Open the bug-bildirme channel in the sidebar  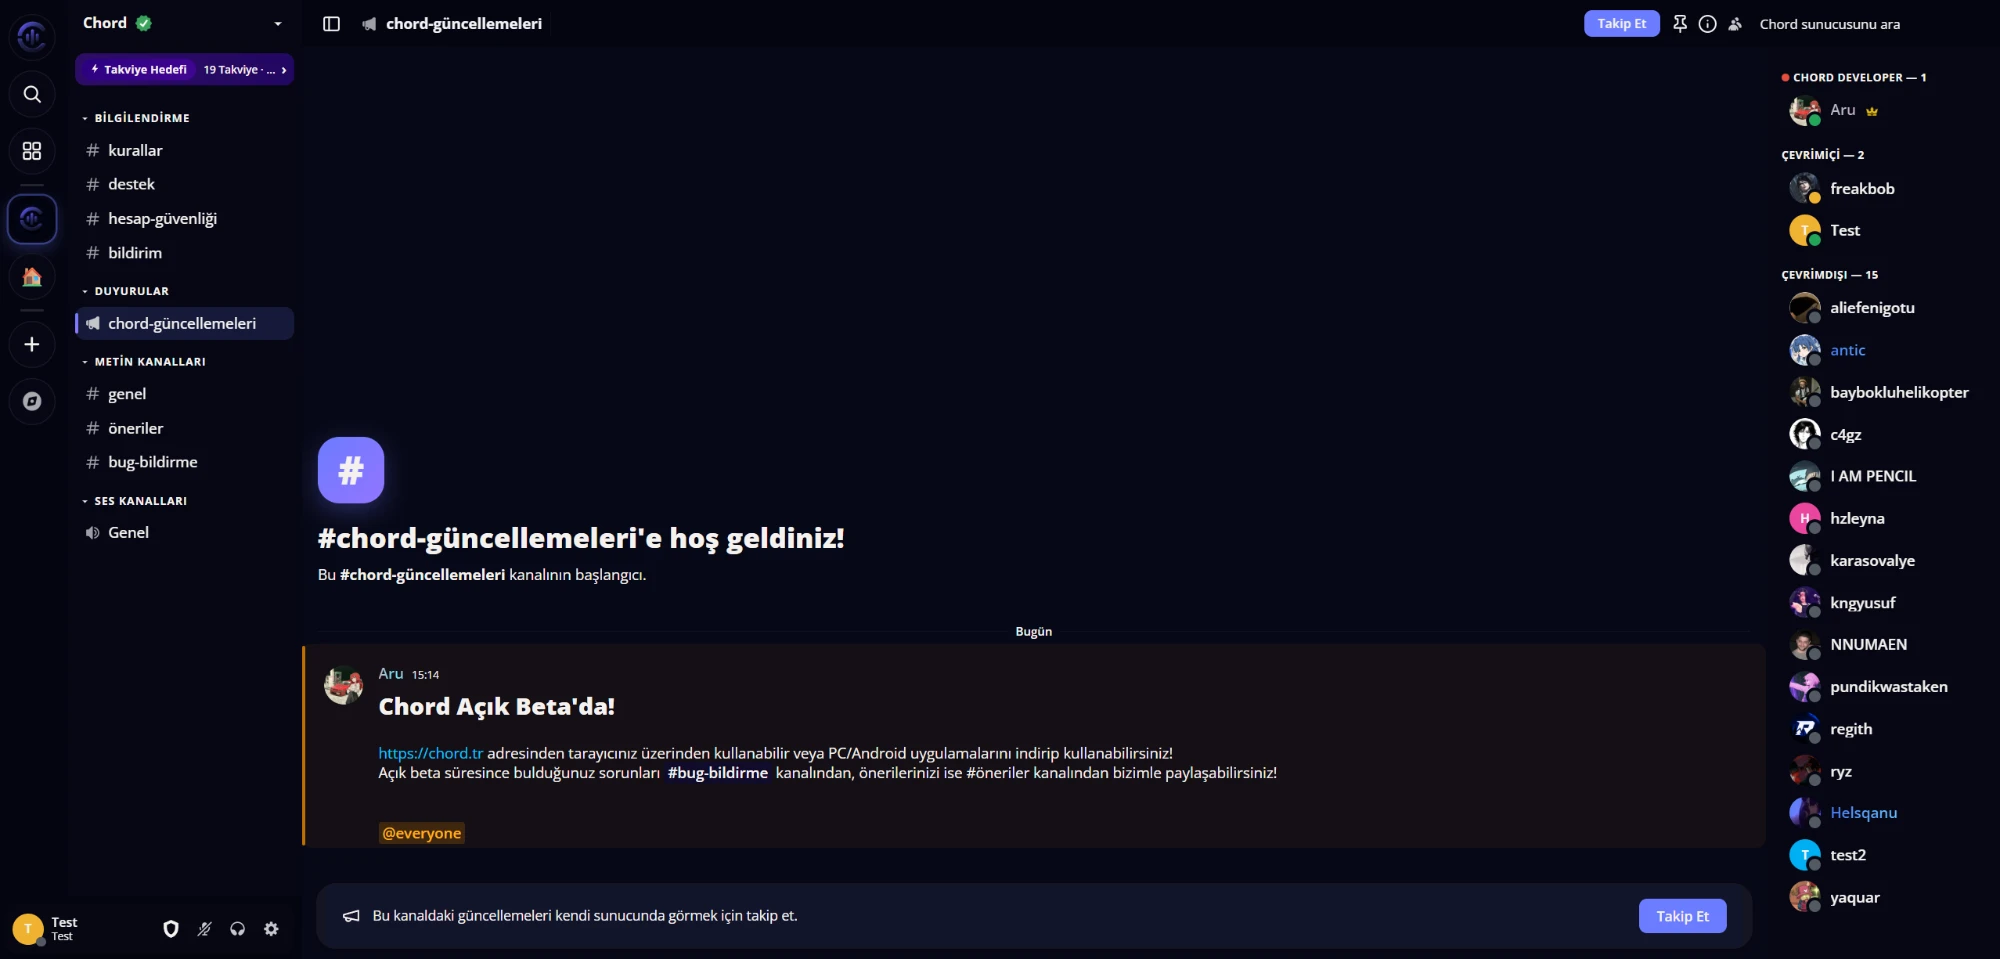coord(185,462)
